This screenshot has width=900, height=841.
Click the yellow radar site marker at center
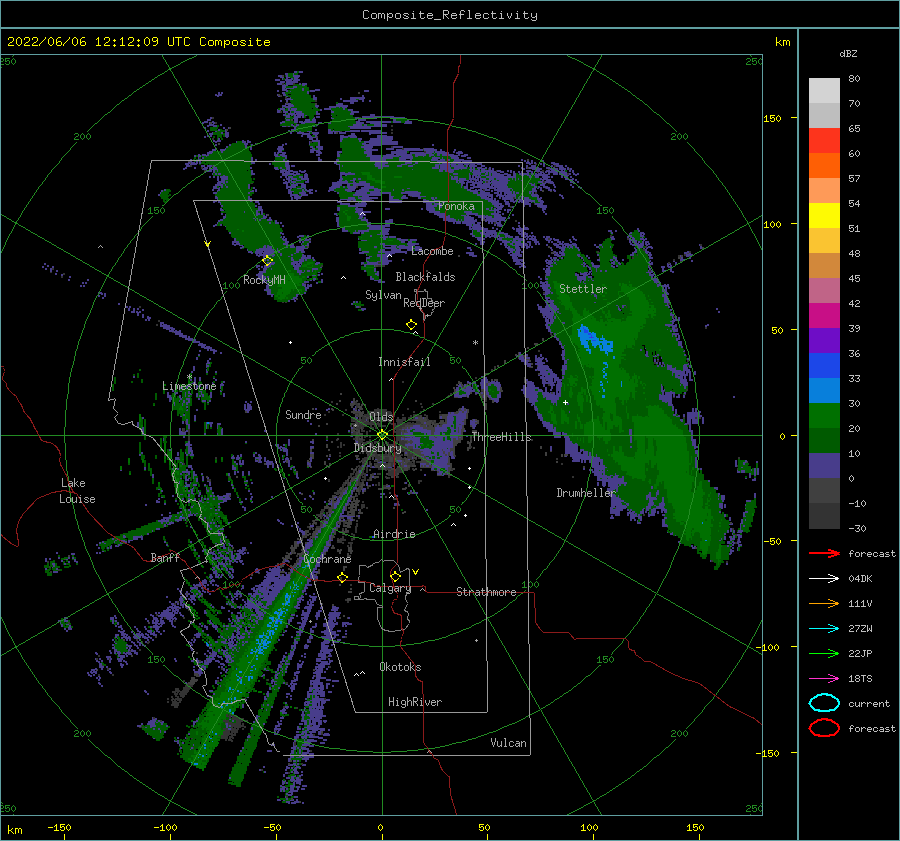pos(382,435)
